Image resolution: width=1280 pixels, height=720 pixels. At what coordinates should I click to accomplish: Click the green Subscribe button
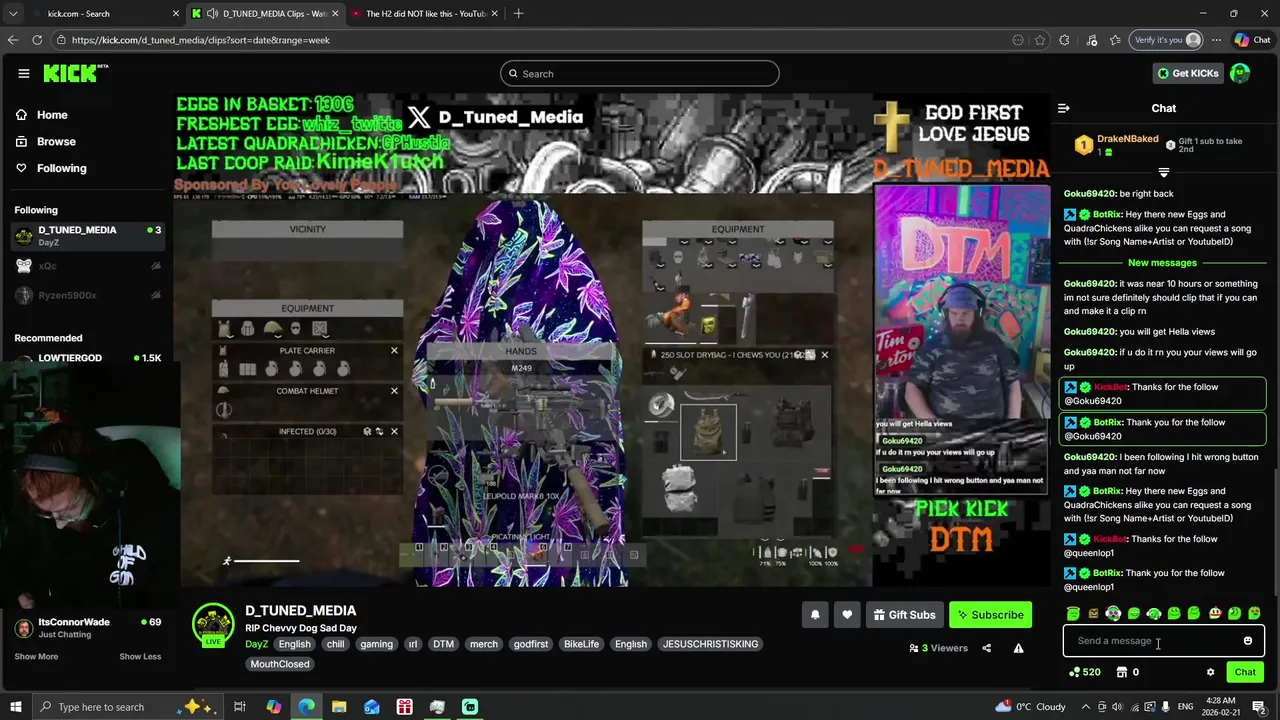(x=990, y=615)
